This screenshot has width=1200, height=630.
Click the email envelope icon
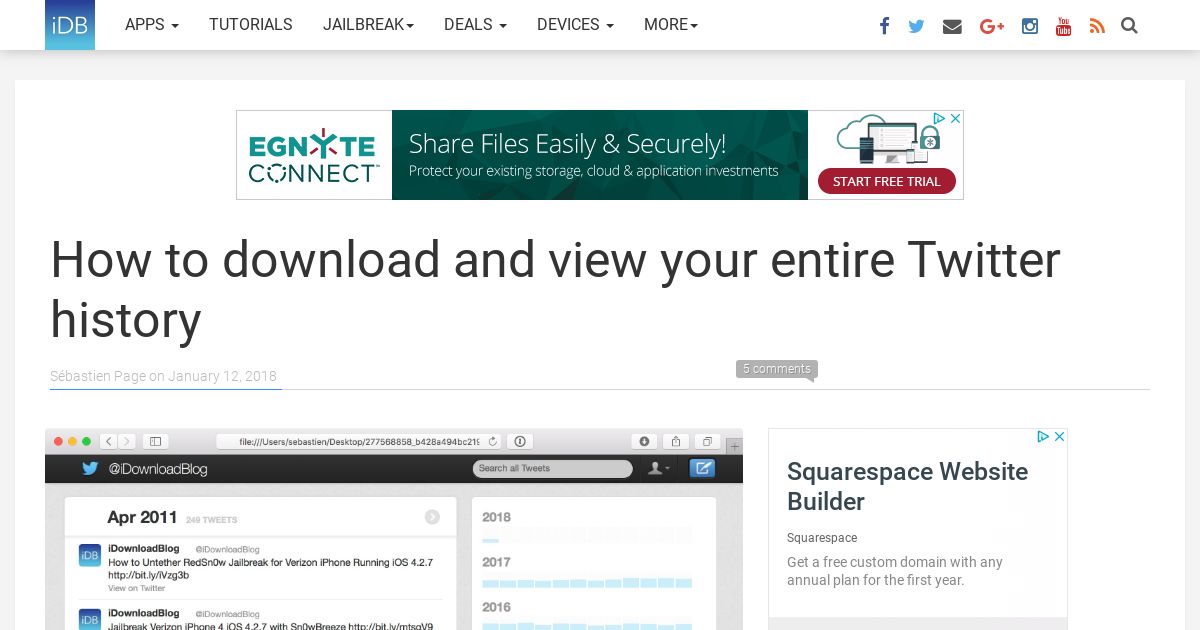pos(952,26)
